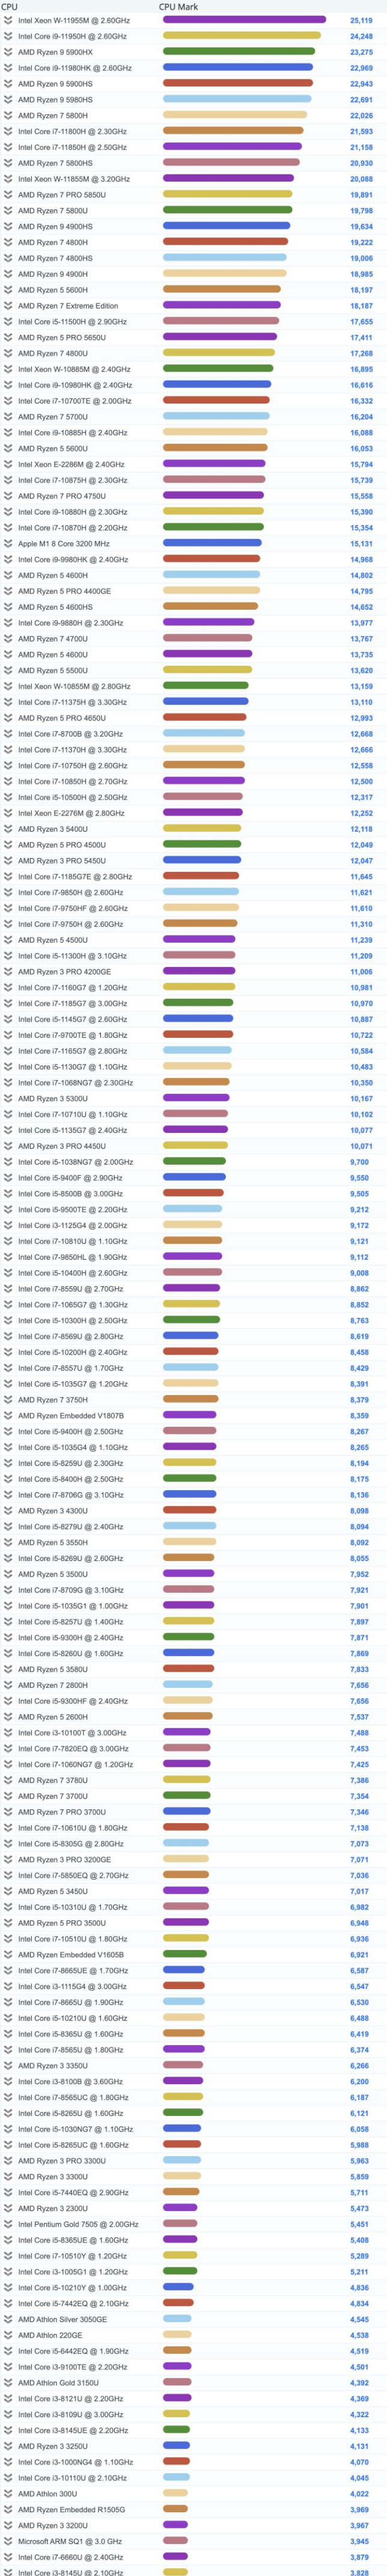Expand the Intel Xeon W-11955M row chevron
Viewport: 387px width, 2576px height.
tap(8, 20)
